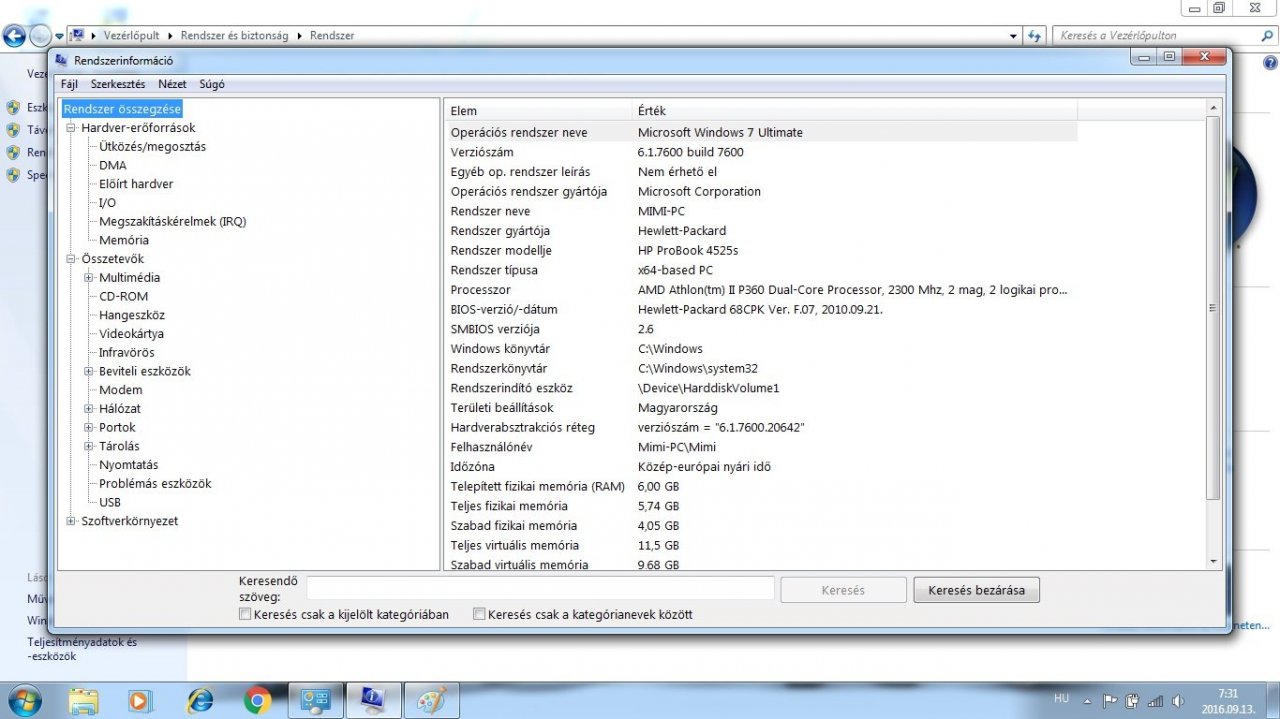Open the Szerkesztés menu
The image size is (1280, 719).
pyautogui.click(x=118, y=84)
